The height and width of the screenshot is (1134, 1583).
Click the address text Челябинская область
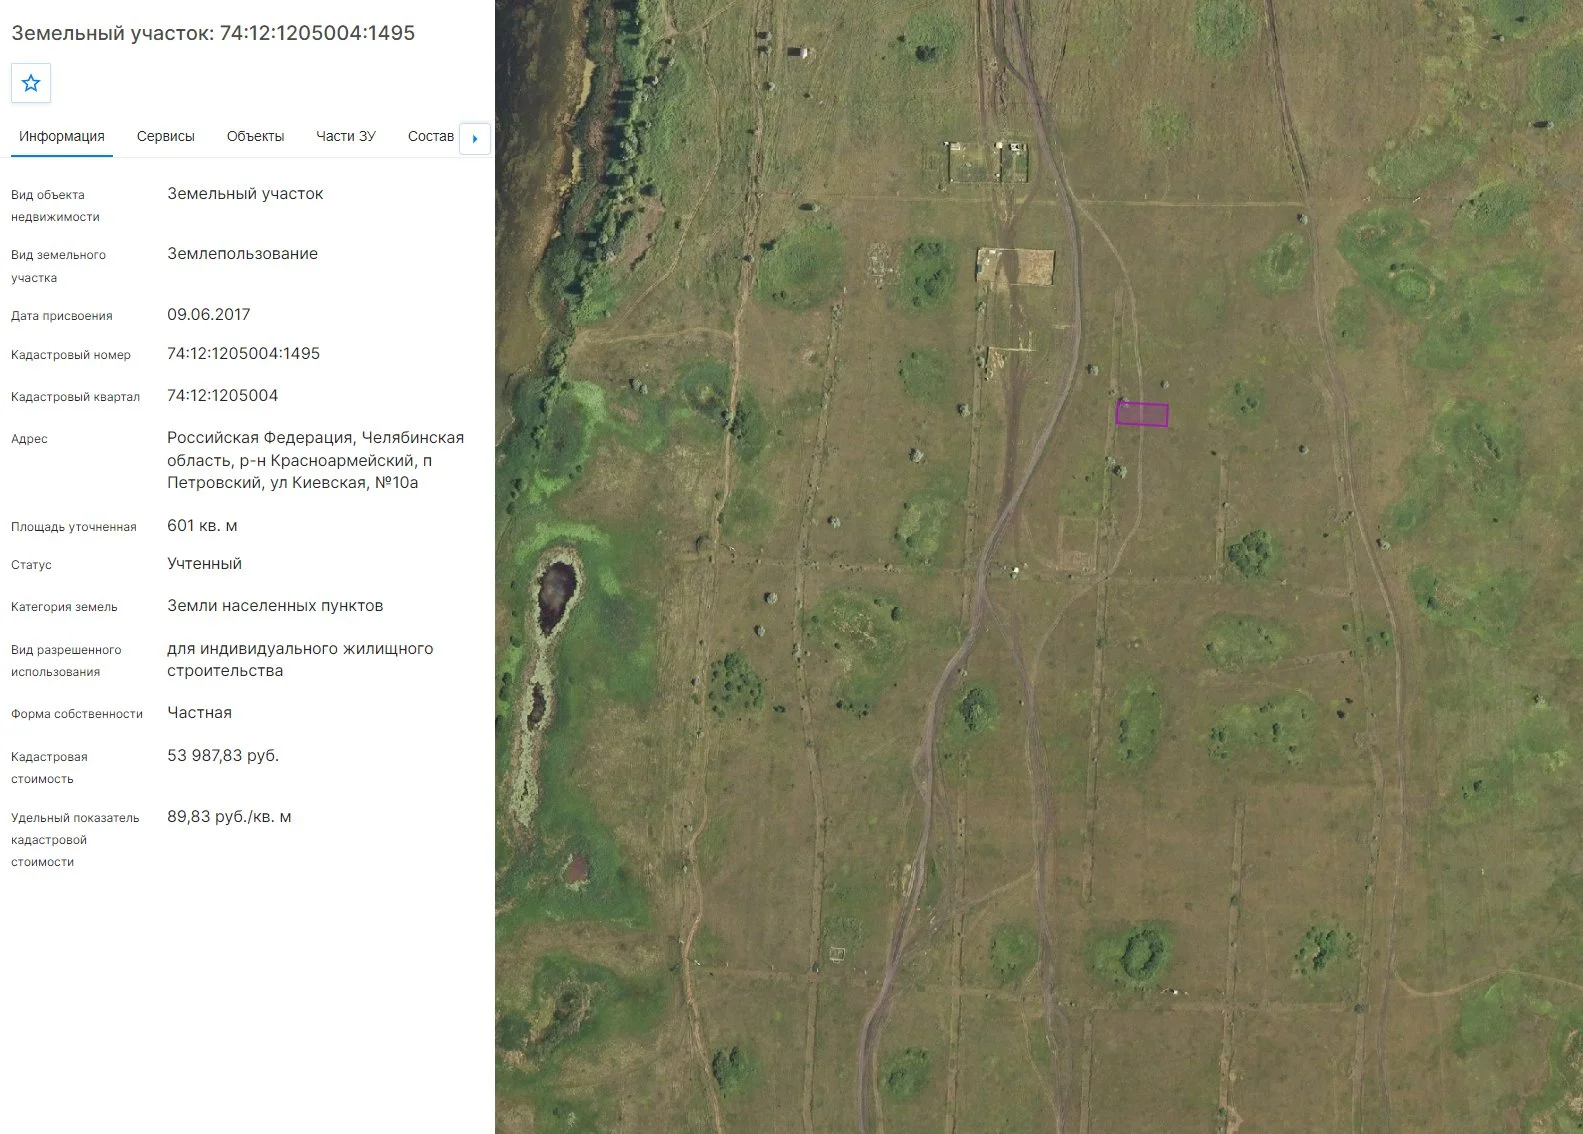point(315,449)
